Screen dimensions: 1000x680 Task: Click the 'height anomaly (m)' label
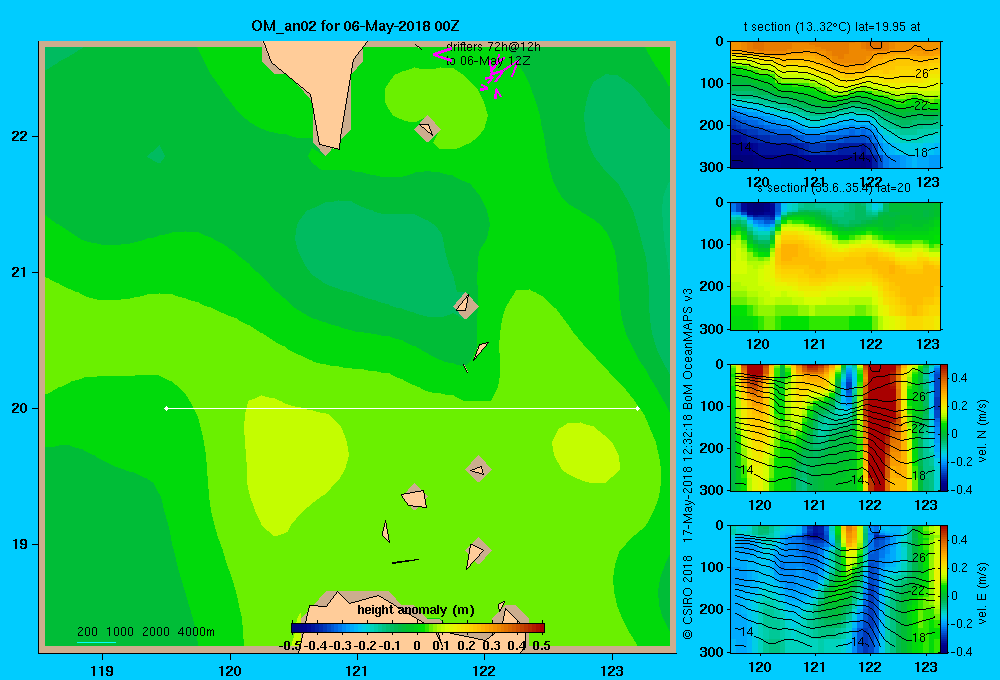416,610
